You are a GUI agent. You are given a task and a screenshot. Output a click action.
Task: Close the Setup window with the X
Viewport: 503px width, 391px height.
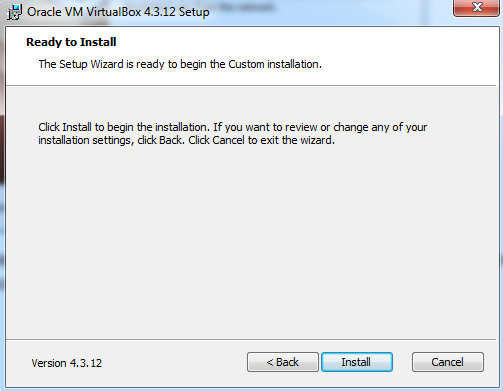(x=476, y=7)
